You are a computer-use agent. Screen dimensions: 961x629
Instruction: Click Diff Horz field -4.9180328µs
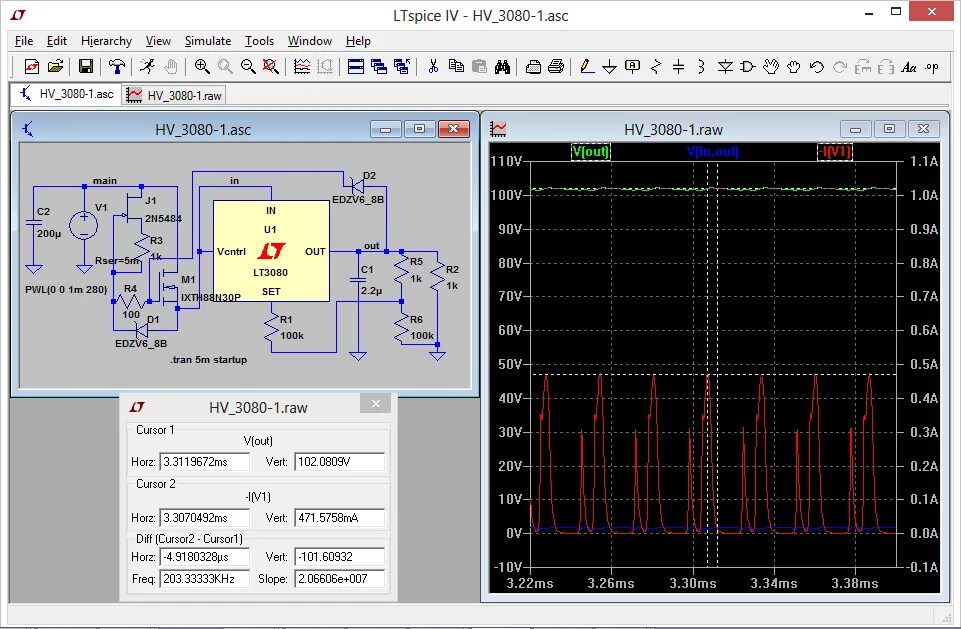tap(204, 557)
